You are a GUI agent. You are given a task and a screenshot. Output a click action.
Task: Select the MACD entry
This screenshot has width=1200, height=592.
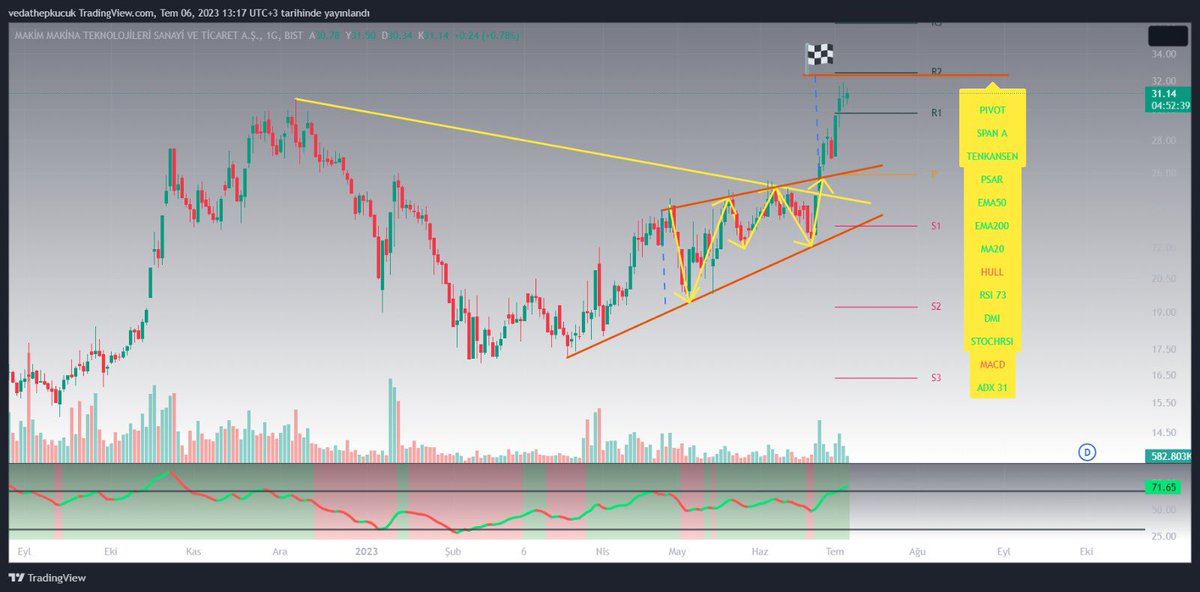pyautogui.click(x=992, y=364)
